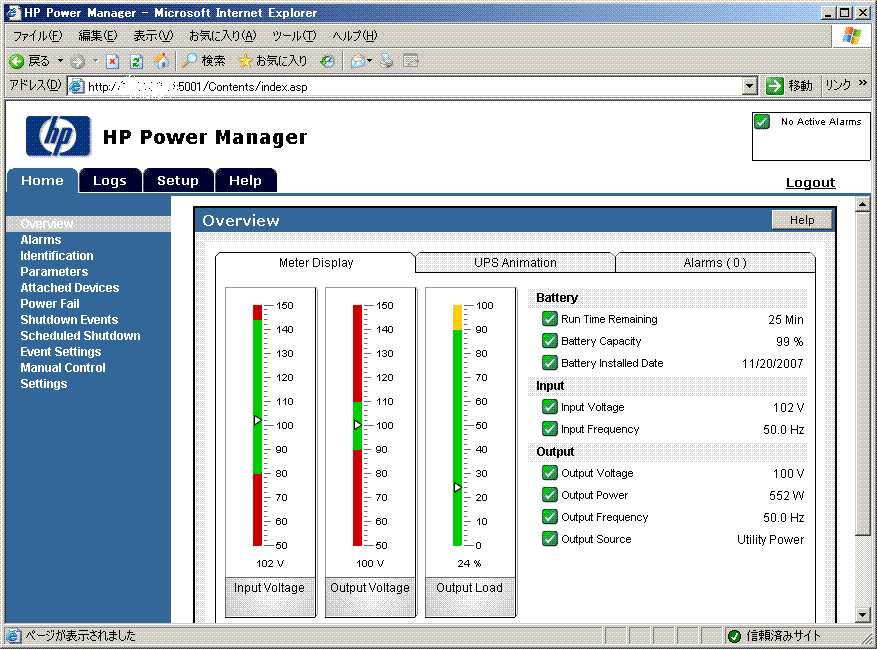Expand the Mail button dropdown arrow
The image size is (877, 649).
(x=370, y=60)
